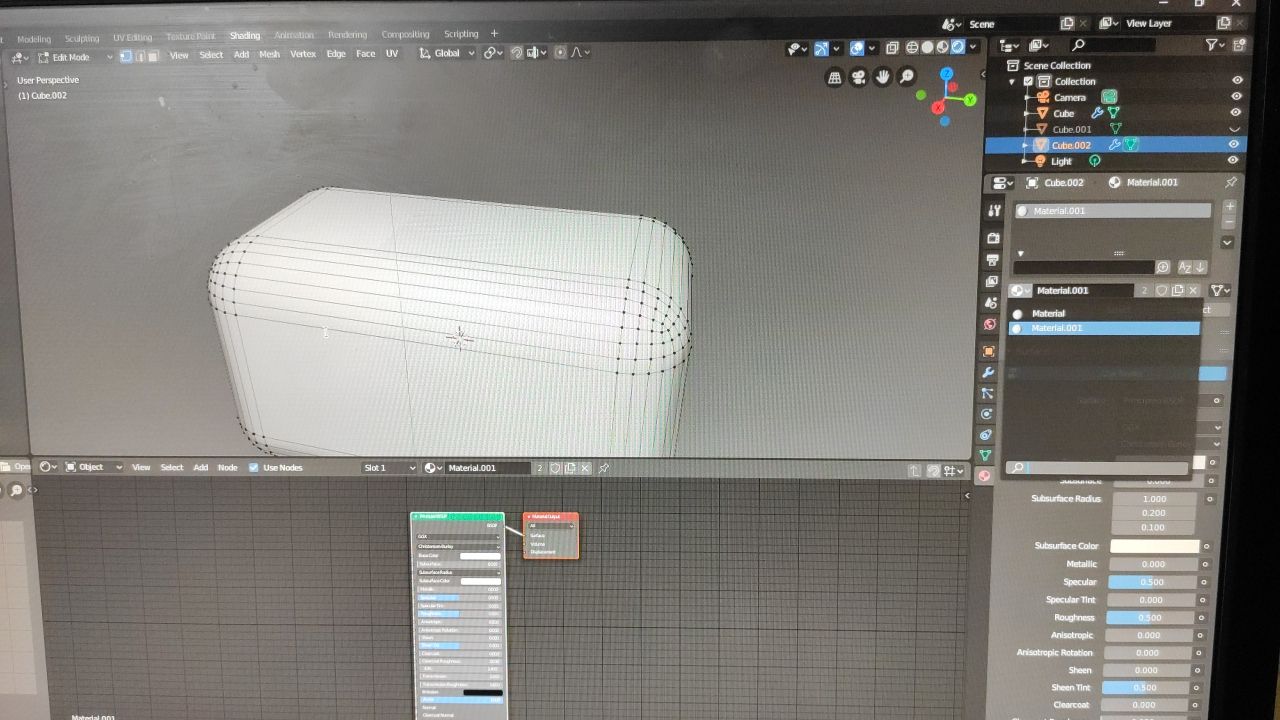Open the Tool properties tab
This screenshot has height=720, width=1280.
pos(993,211)
